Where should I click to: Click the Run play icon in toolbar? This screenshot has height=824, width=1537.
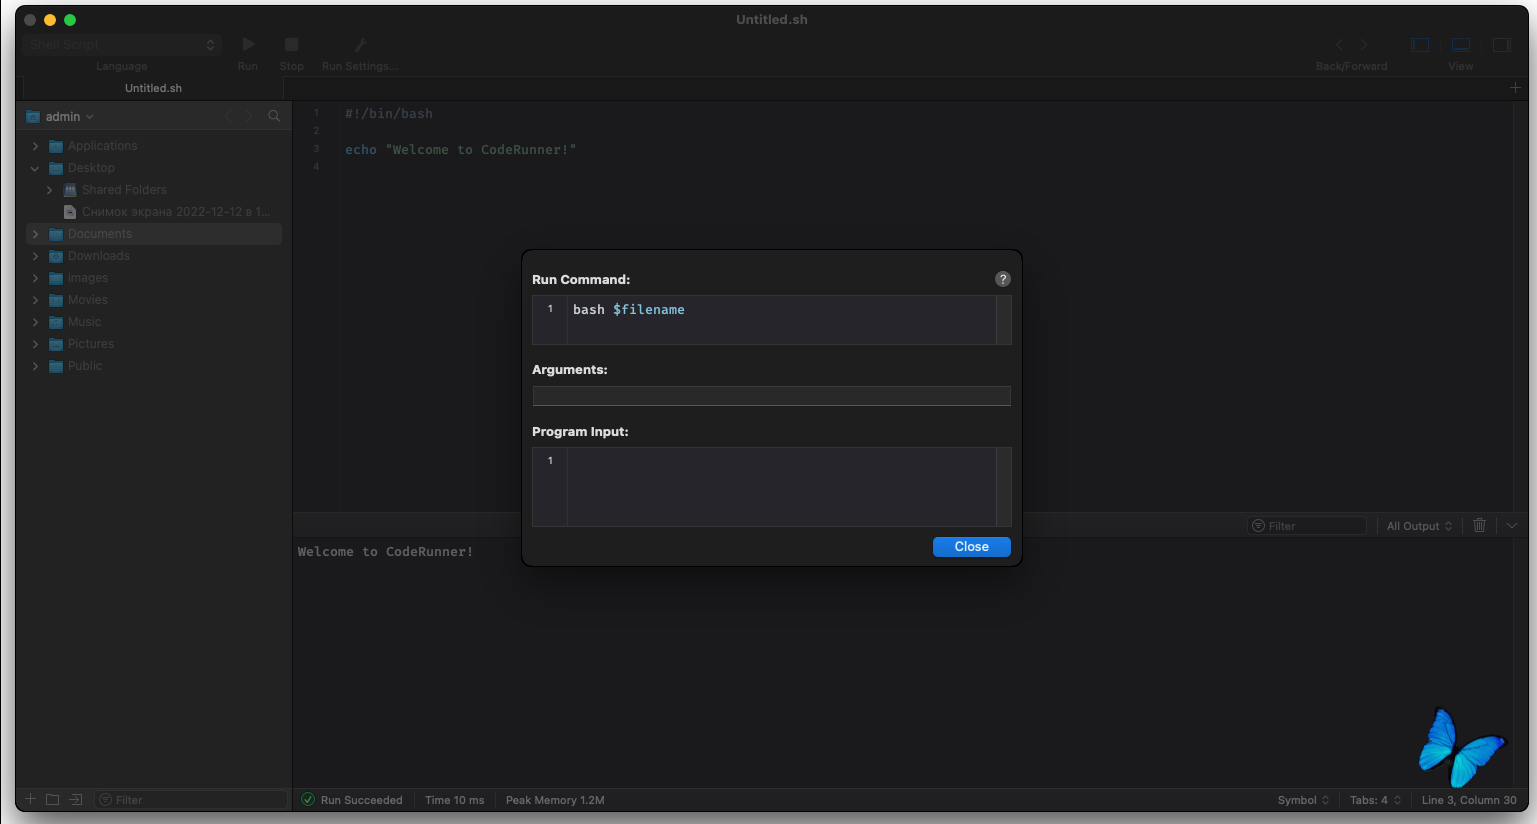[x=249, y=44]
